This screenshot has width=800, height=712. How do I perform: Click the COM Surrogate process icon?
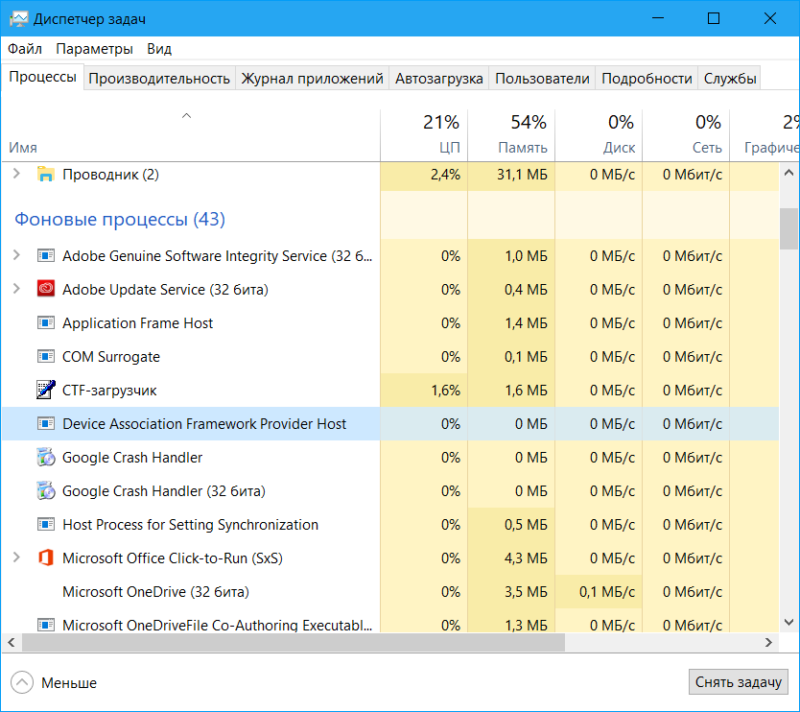45,356
